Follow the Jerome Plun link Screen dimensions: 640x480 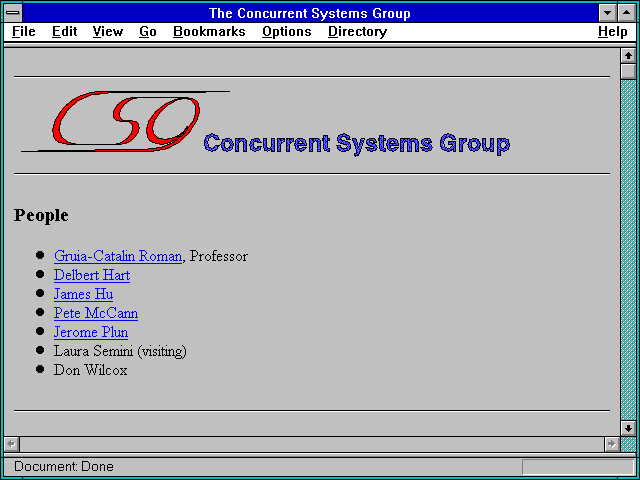pos(91,332)
